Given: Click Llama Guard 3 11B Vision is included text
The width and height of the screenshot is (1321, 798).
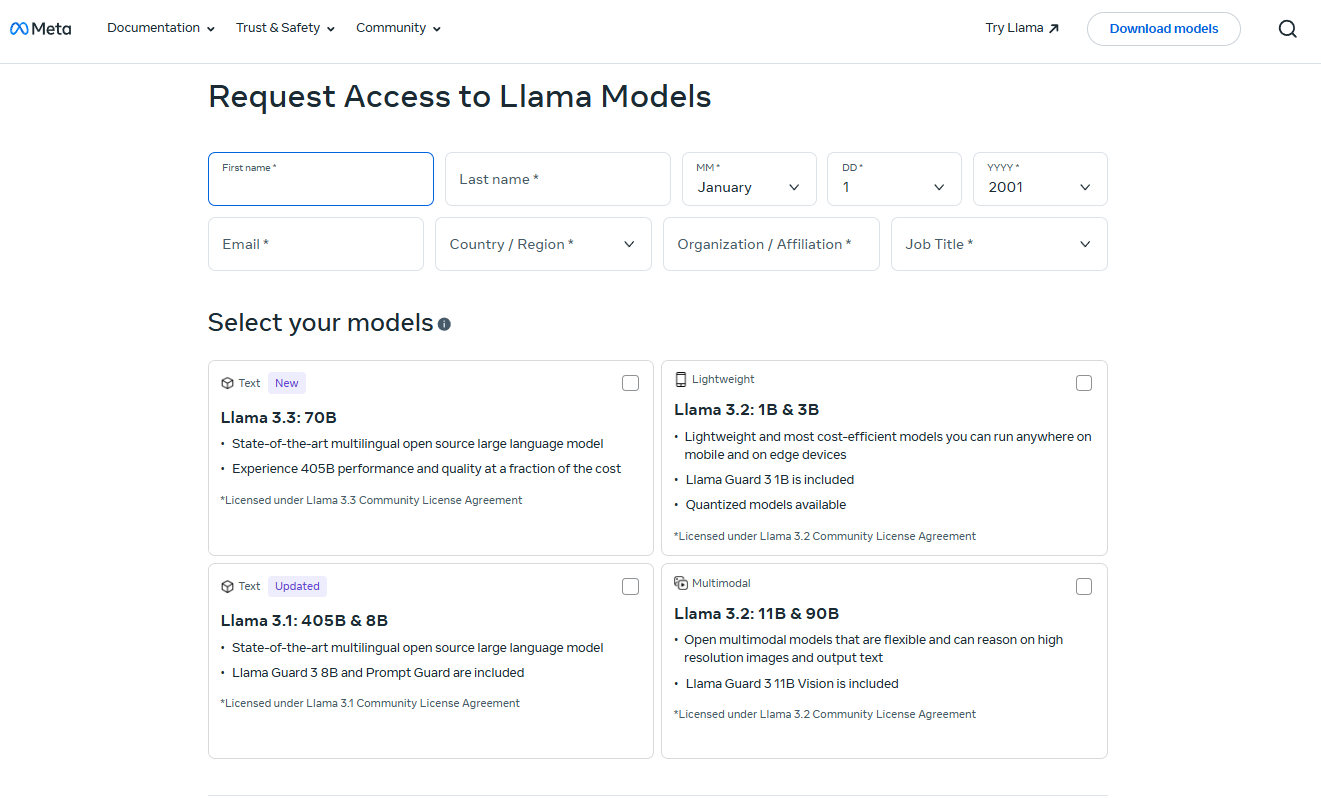Looking at the screenshot, I should click(x=792, y=684).
